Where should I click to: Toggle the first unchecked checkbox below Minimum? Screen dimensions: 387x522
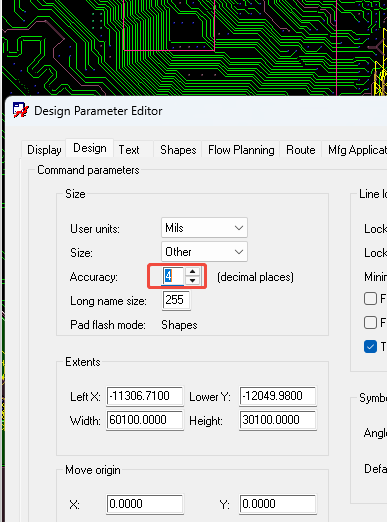(370, 299)
